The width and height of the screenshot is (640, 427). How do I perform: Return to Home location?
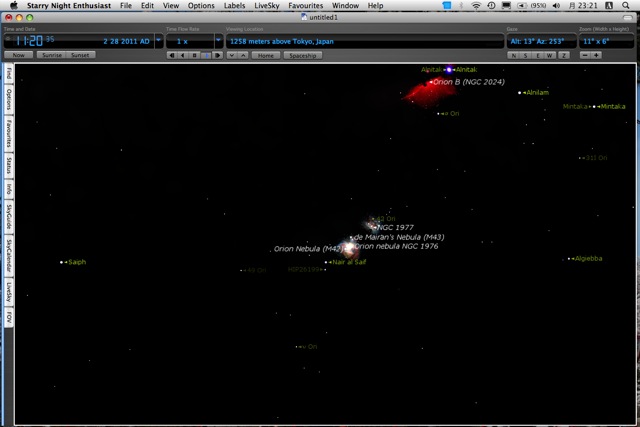(266, 56)
